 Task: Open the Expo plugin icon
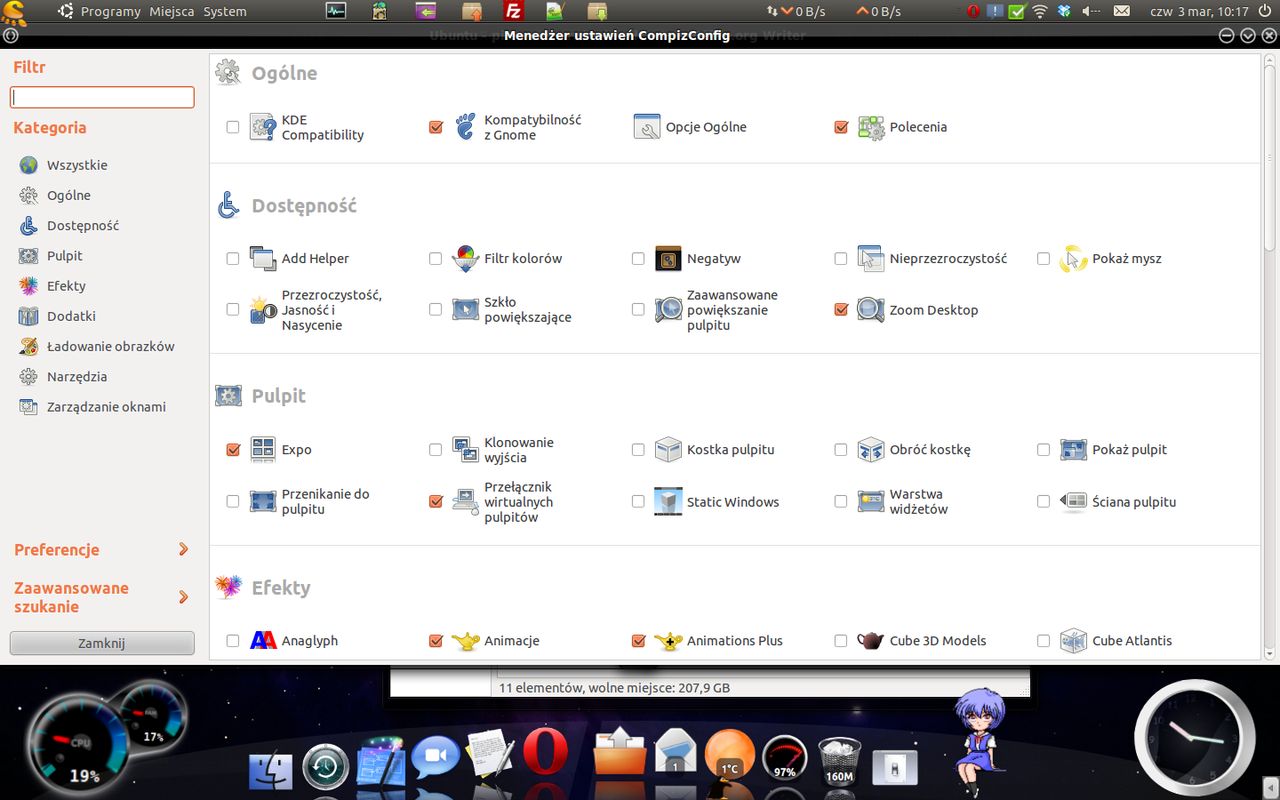[x=263, y=450]
